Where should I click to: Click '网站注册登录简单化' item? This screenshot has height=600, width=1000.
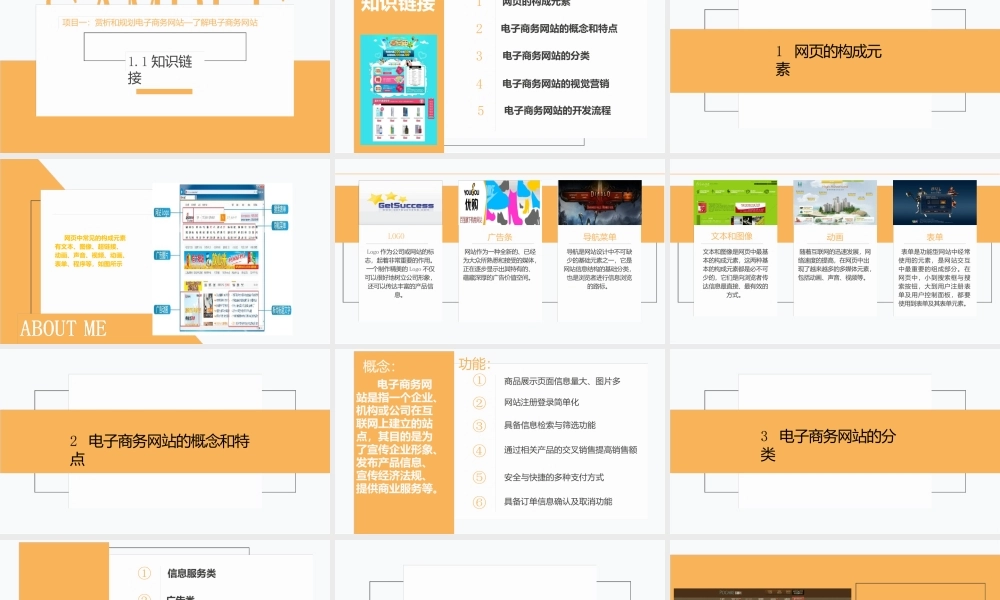click(541, 402)
